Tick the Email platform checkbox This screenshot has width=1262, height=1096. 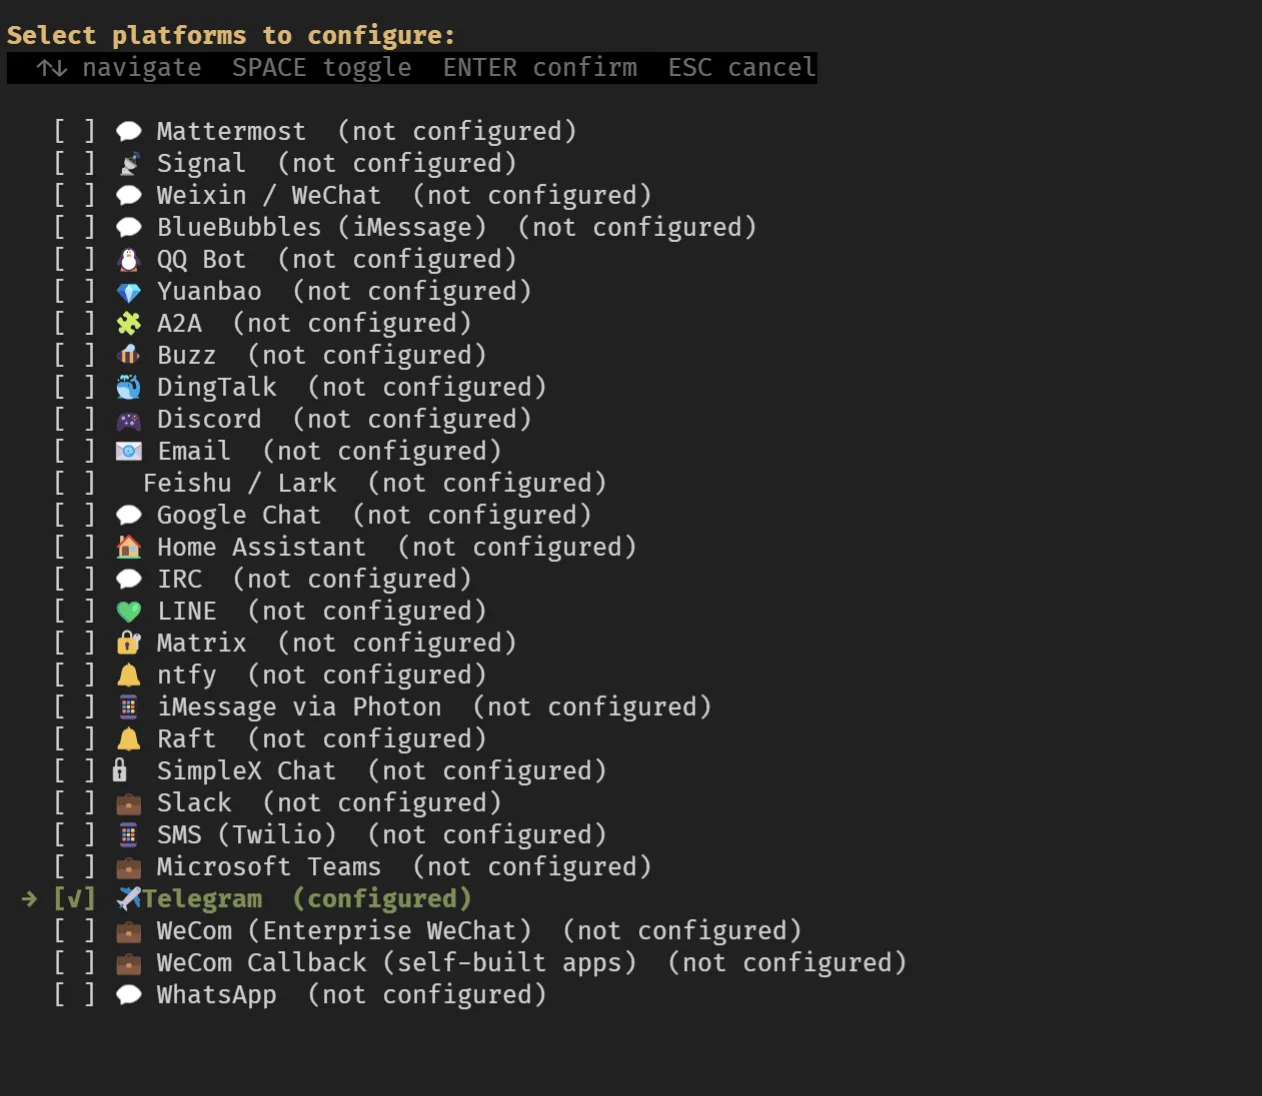coord(74,451)
